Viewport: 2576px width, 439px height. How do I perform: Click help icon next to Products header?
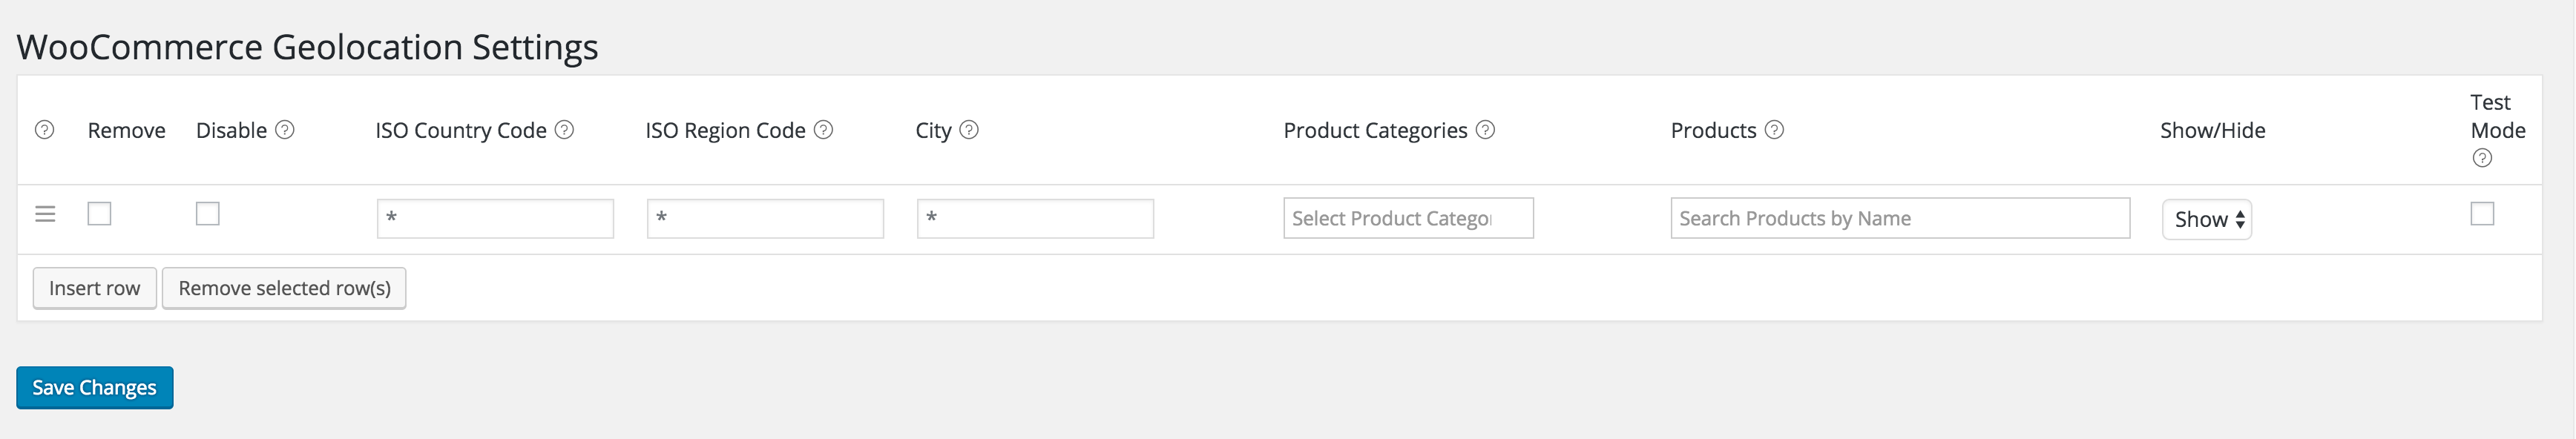[1774, 130]
